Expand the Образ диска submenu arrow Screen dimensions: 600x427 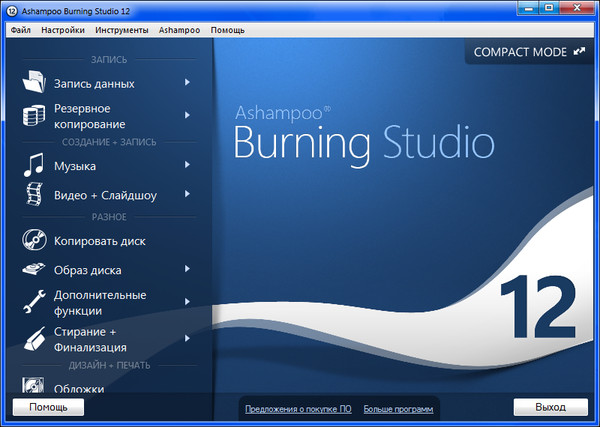pyautogui.click(x=187, y=269)
